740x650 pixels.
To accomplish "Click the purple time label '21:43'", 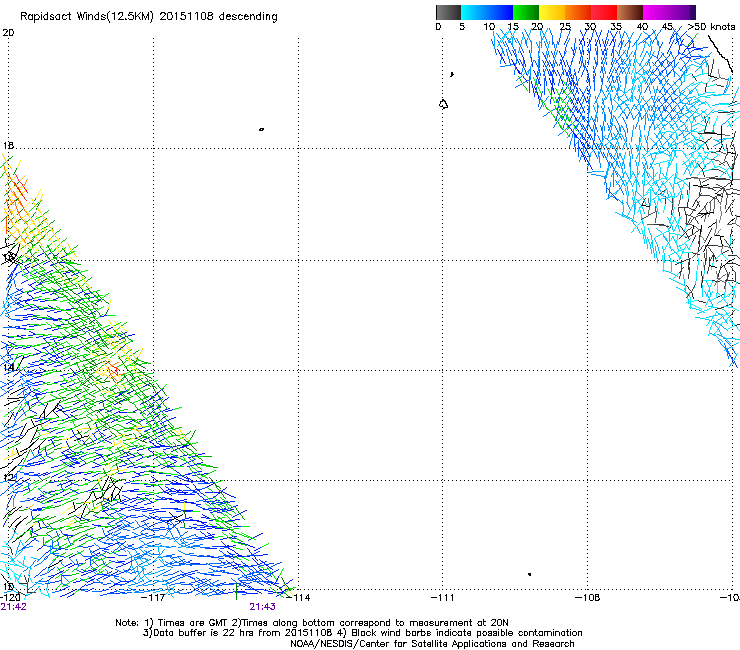I will point(262,607).
